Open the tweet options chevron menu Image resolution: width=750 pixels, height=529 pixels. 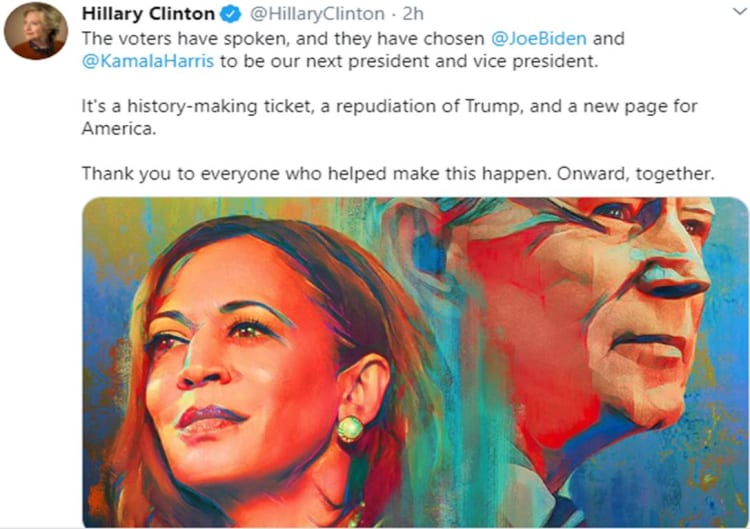pos(737,14)
